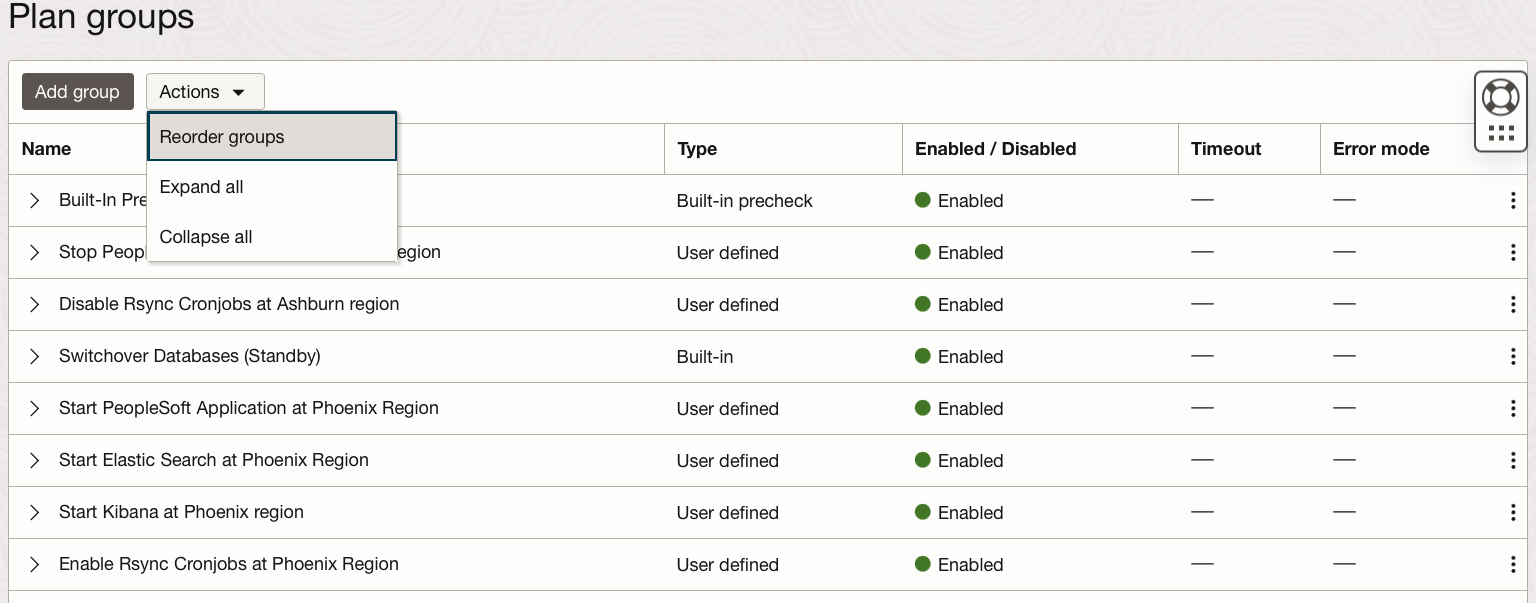Toggle the Actions dropdown button
This screenshot has width=1536, height=603.
[205, 92]
